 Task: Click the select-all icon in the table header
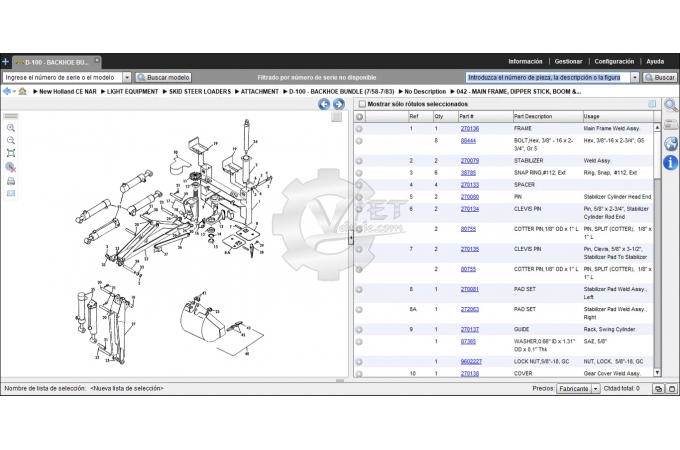pyautogui.click(x=359, y=117)
